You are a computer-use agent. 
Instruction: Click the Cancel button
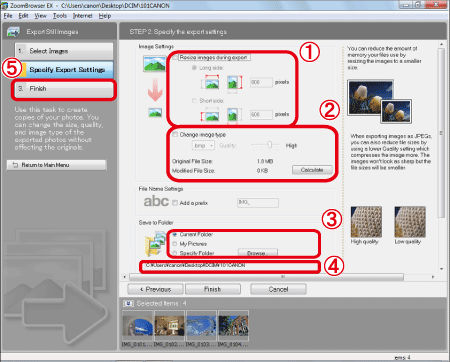[x=278, y=289]
